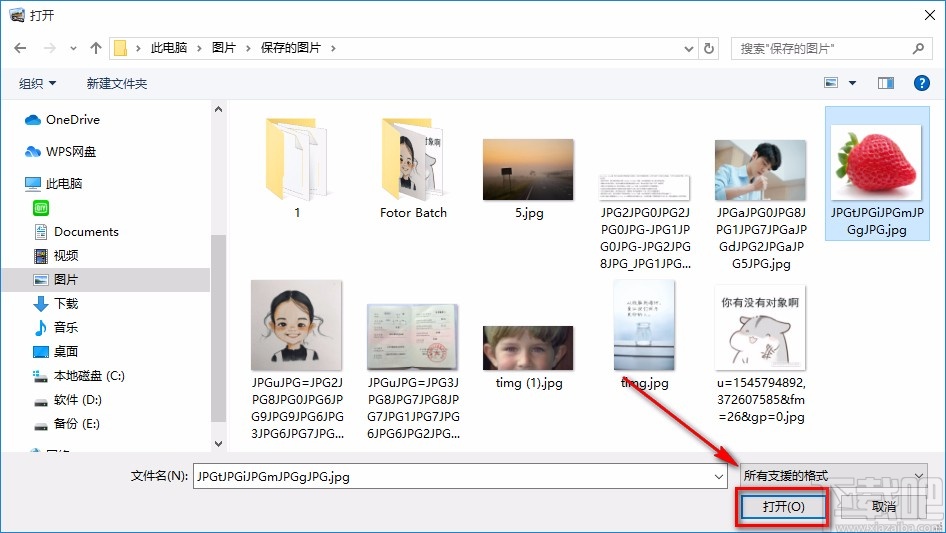
Task: Expand chevron after 此电脑 breadcrumb
Action: pyautogui.click(x=199, y=48)
